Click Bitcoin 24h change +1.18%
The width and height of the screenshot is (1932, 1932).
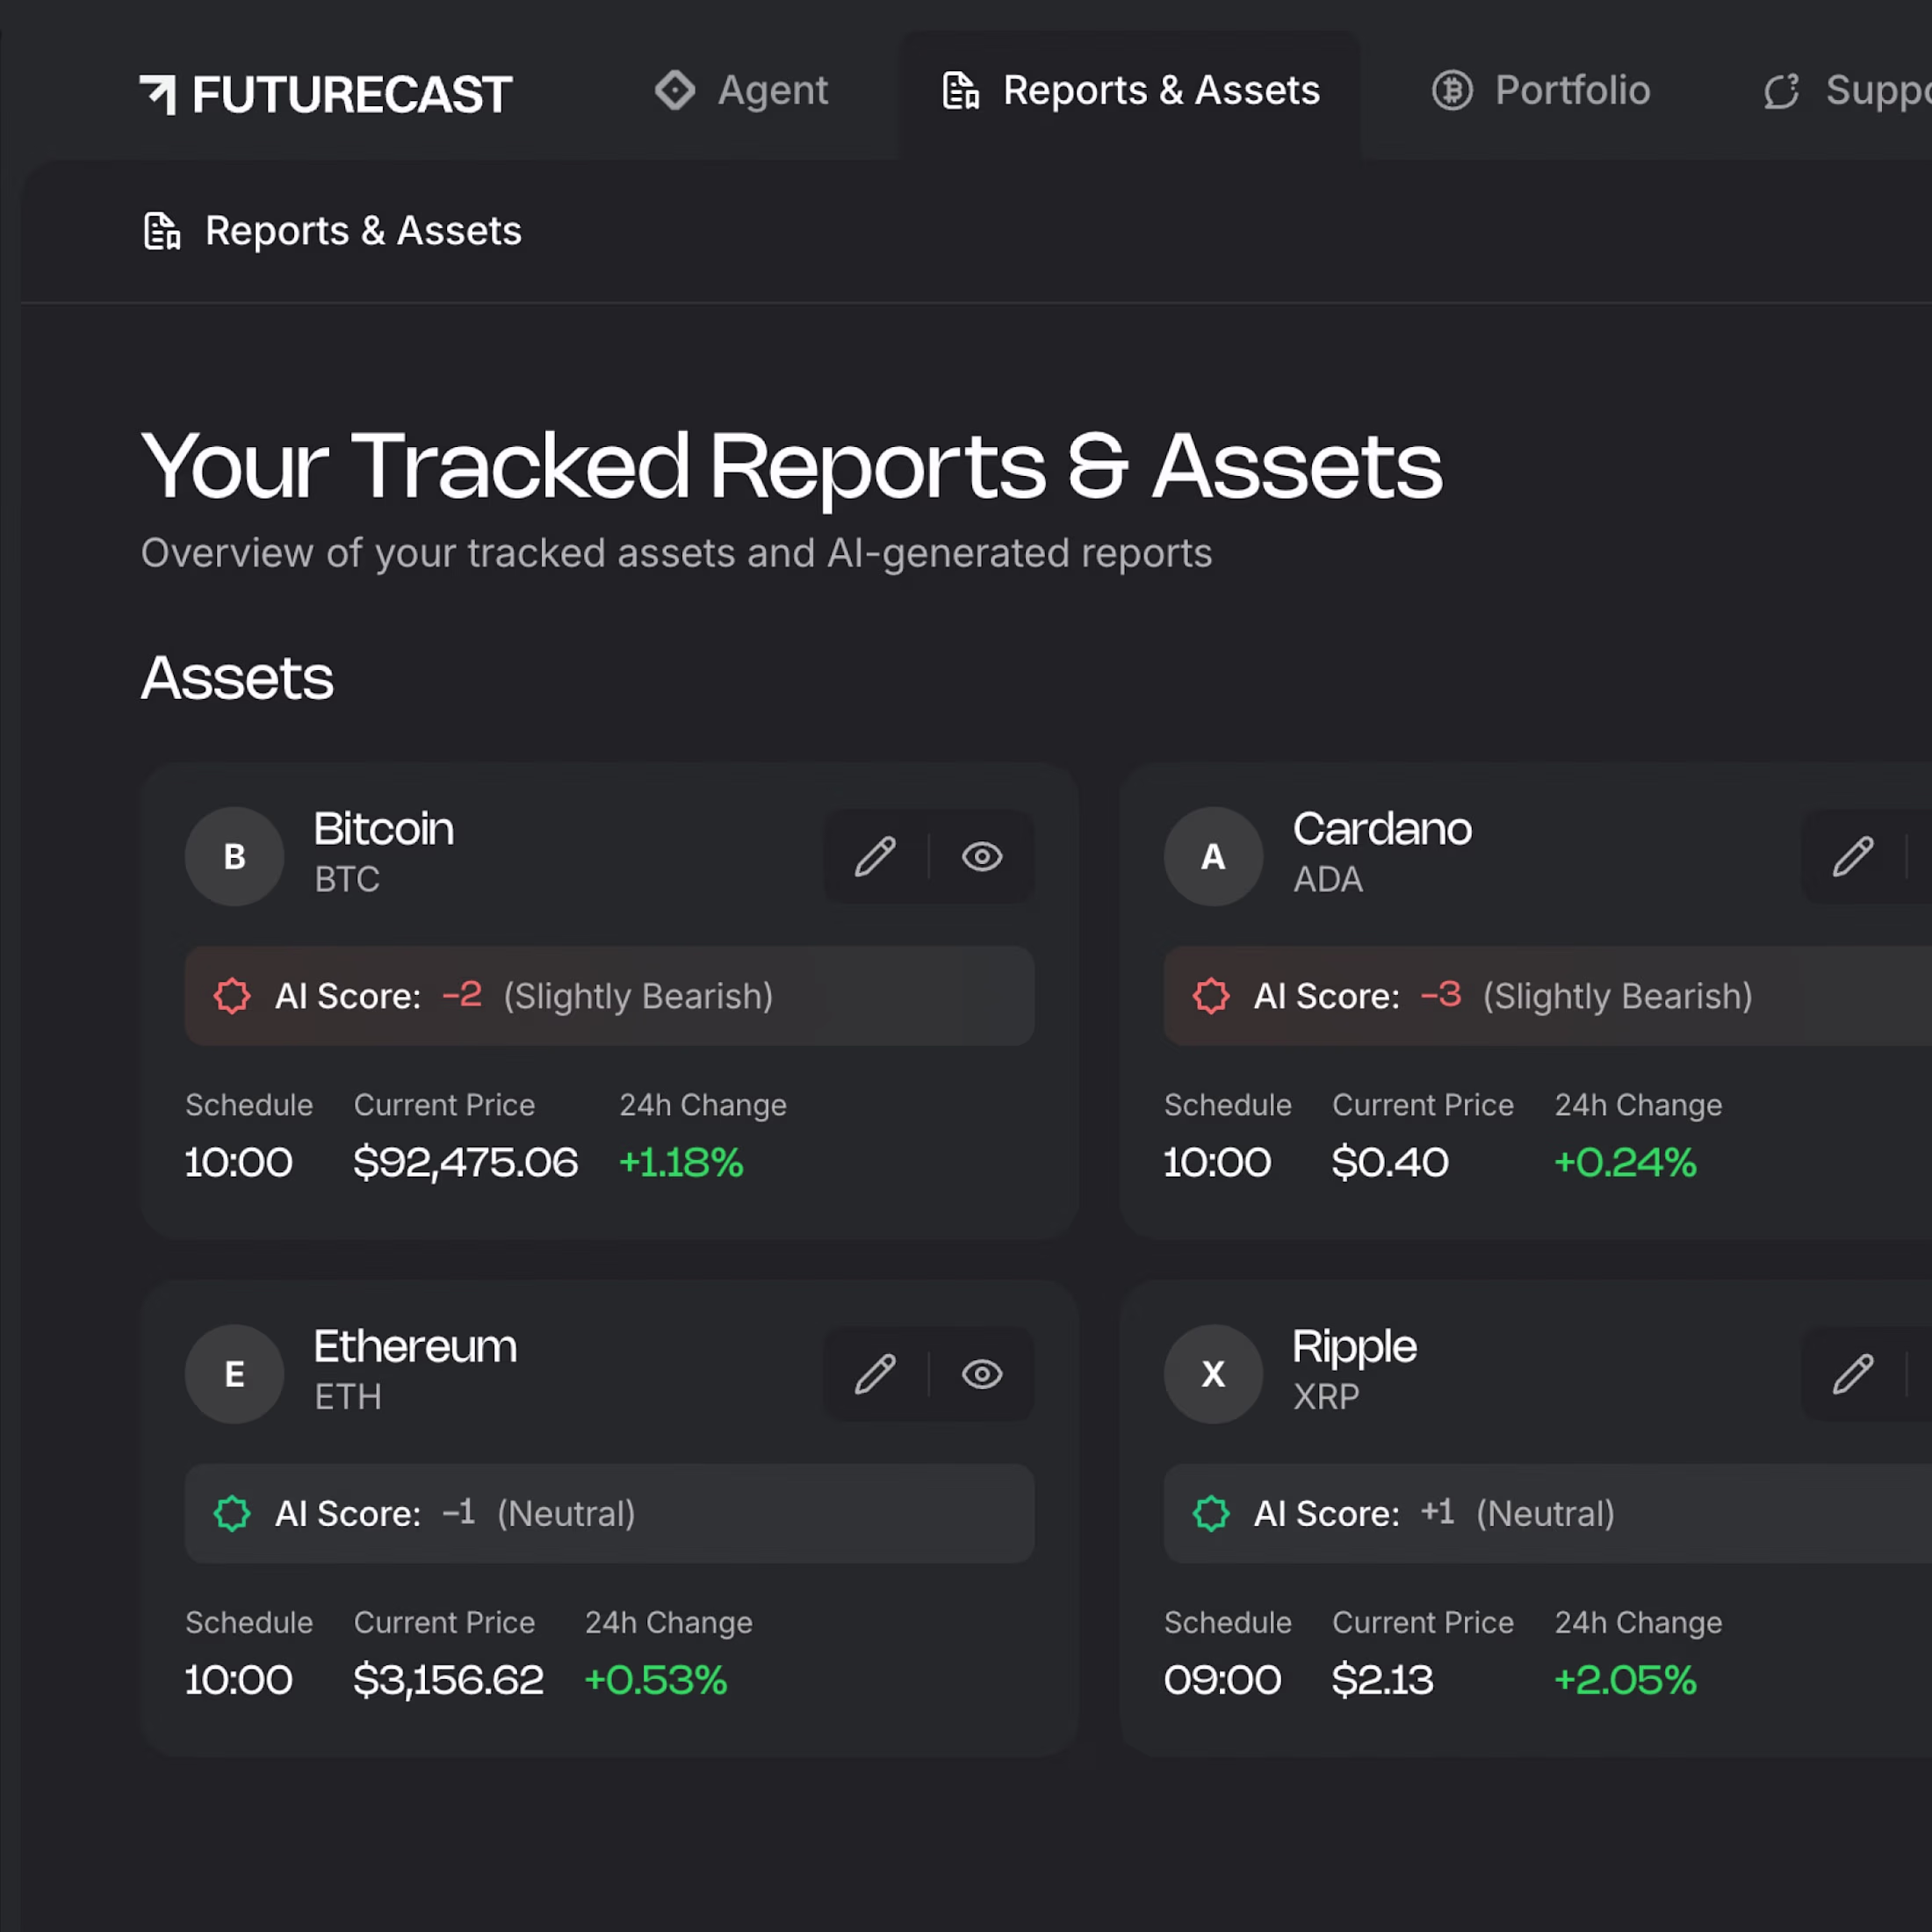click(x=681, y=1162)
